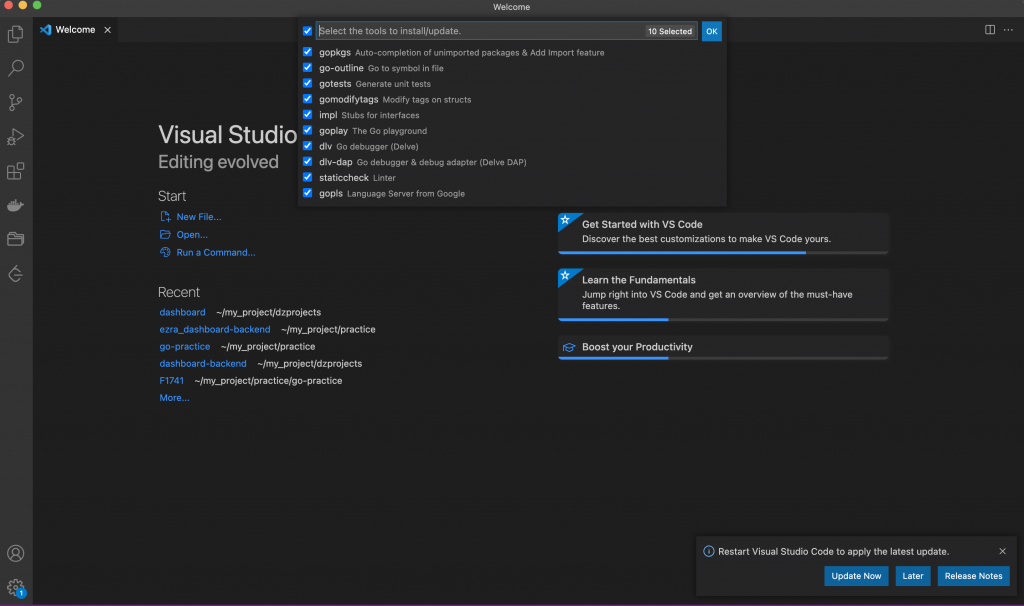The width and height of the screenshot is (1024, 606).
Task: Open the Source Control view
Action: pos(16,103)
